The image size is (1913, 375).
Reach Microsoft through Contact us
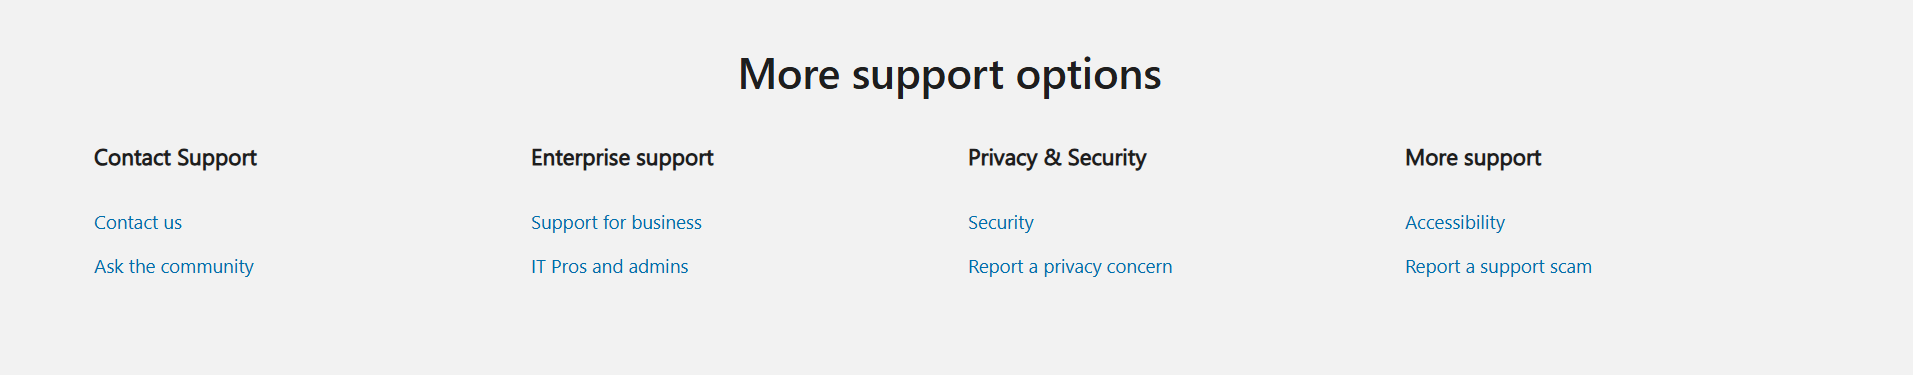pyautogui.click(x=138, y=223)
